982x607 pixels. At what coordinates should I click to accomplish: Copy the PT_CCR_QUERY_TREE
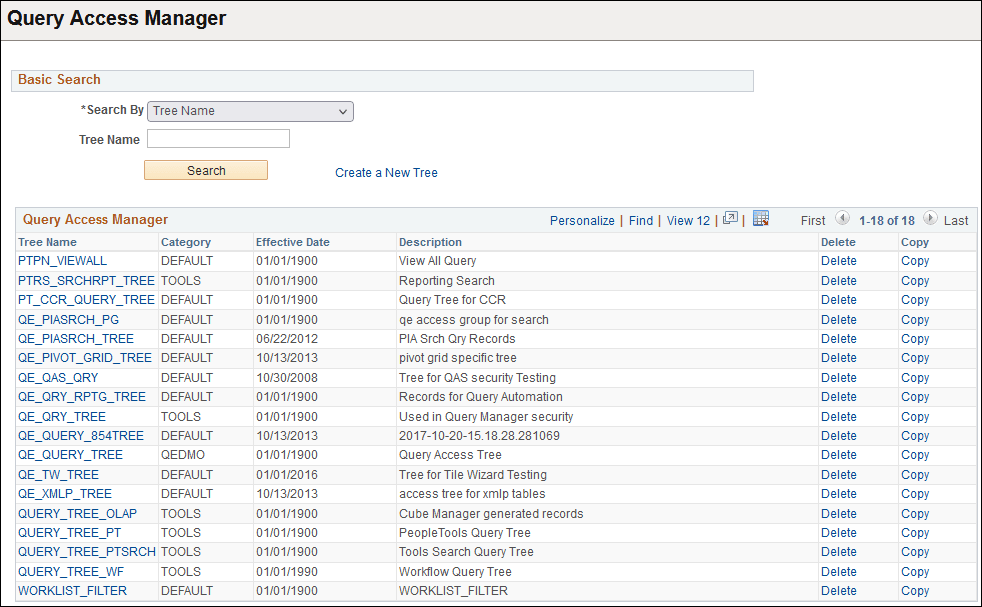click(x=914, y=300)
